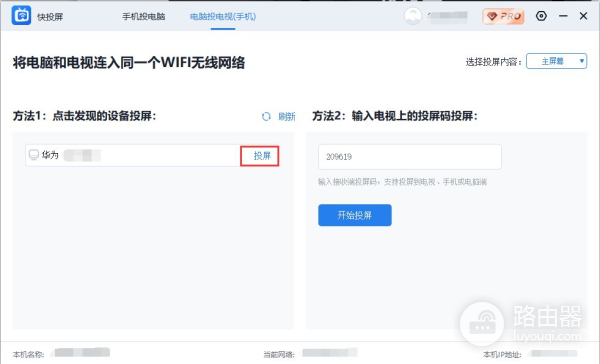Click the 本机IP地址 status label
600x364 pixels.
[502, 354]
